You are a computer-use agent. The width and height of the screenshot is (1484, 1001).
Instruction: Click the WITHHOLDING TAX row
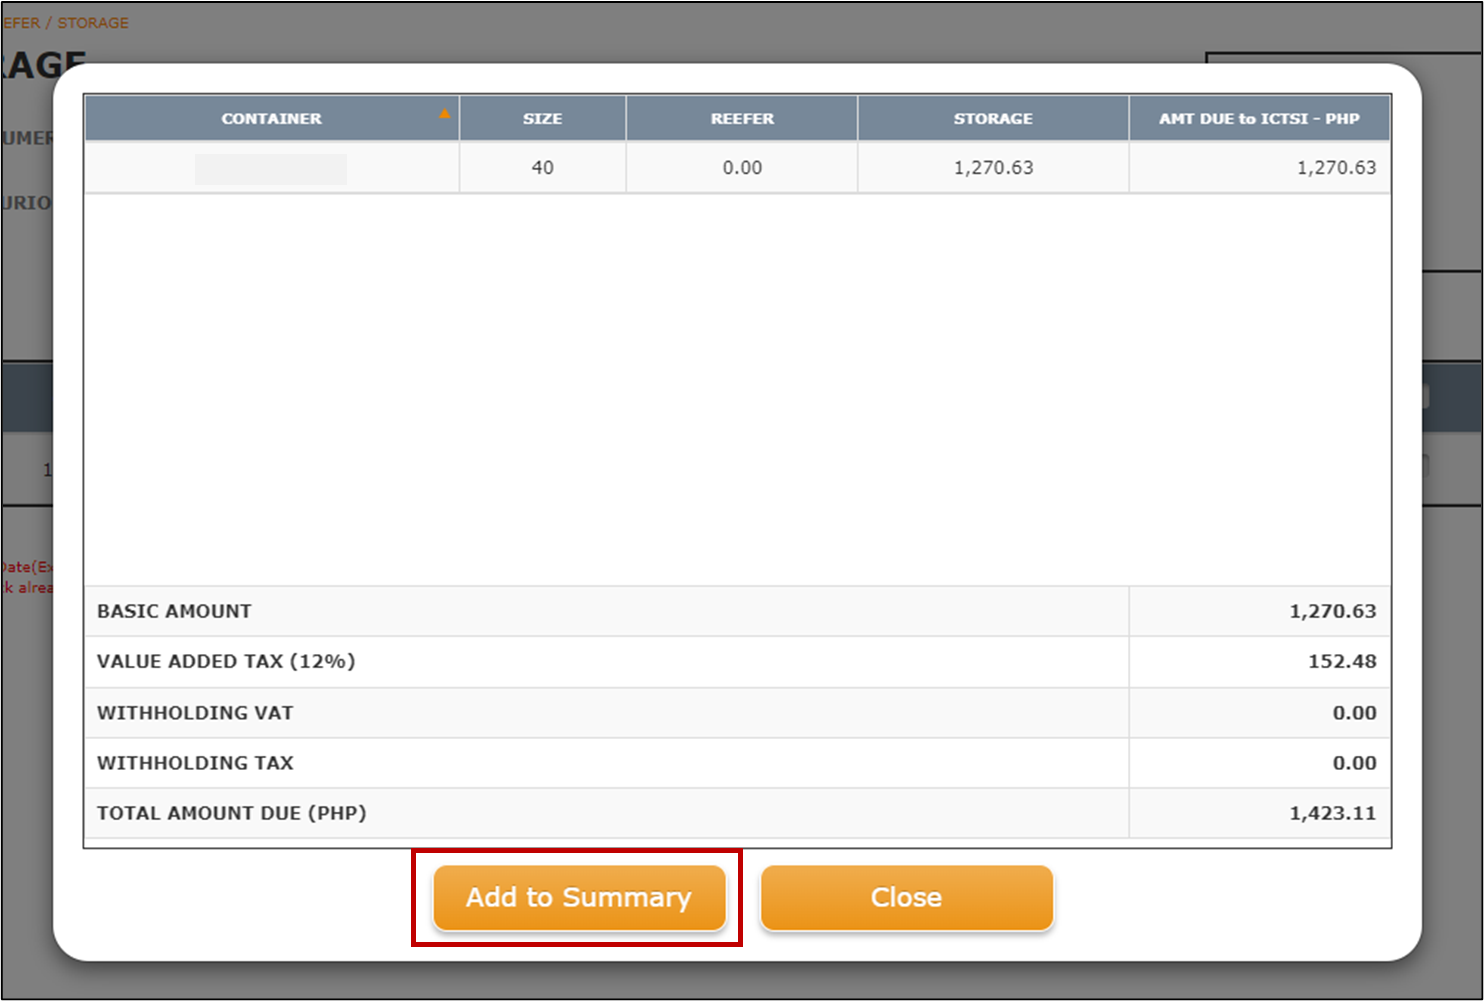(x=194, y=762)
